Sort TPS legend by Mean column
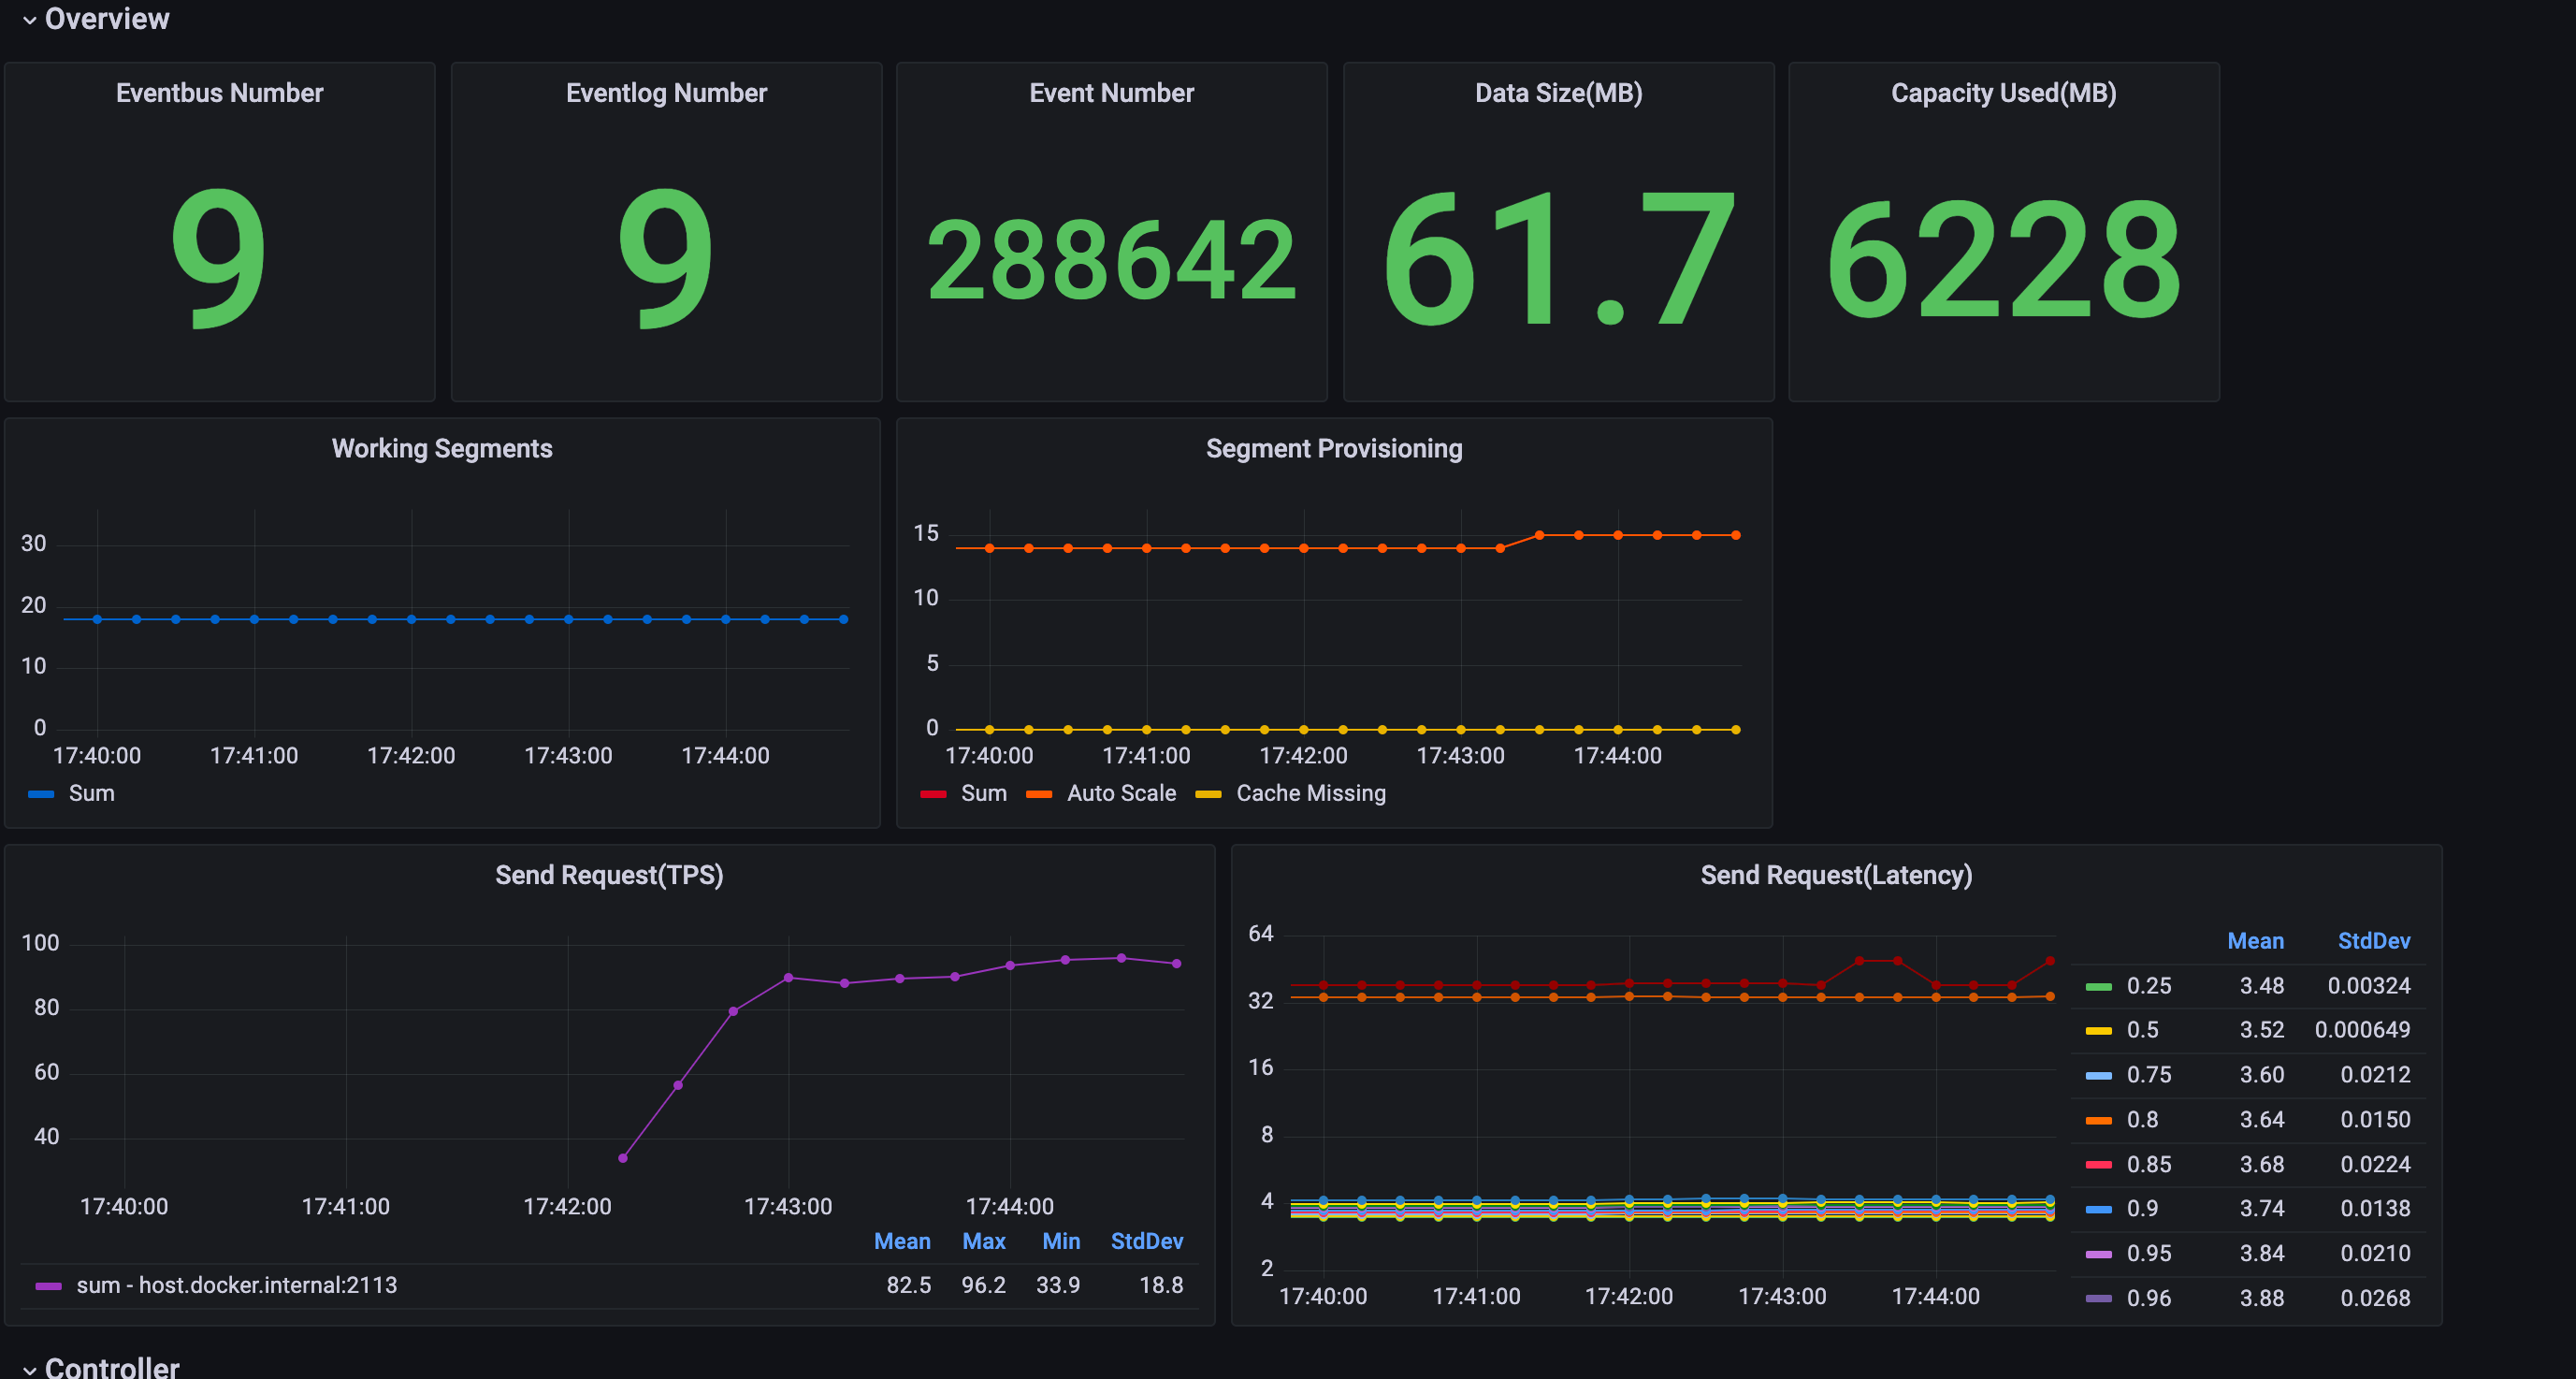 (902, 1241)
